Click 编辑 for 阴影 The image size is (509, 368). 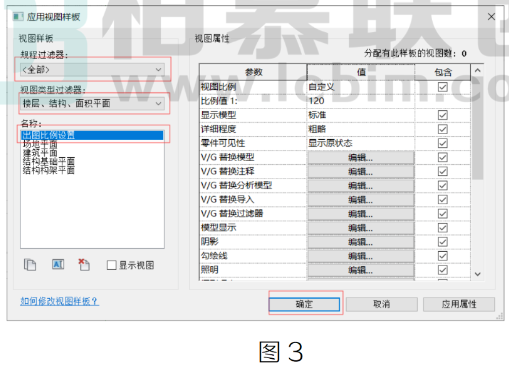(361, 242)
